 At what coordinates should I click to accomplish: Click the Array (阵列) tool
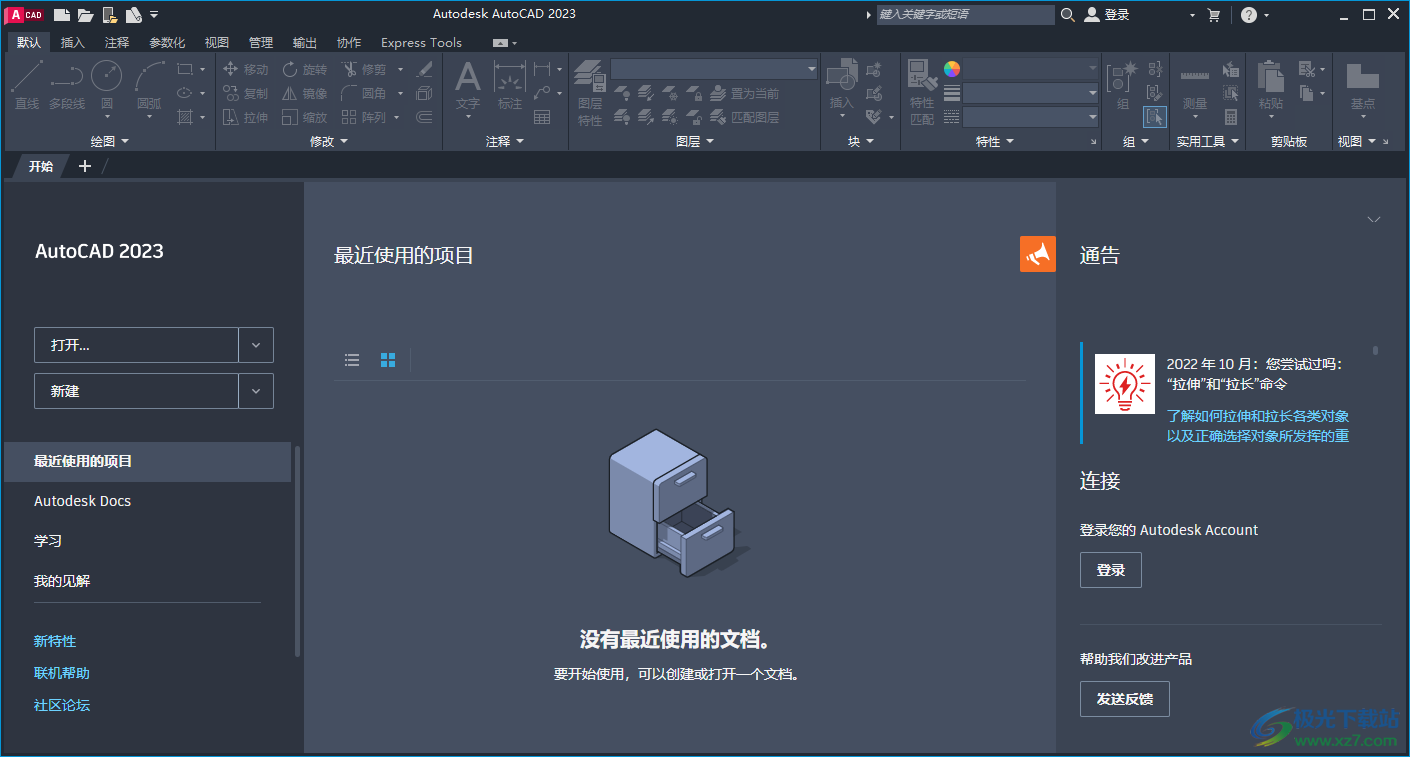pyautogui.click(x=363, y=117)
